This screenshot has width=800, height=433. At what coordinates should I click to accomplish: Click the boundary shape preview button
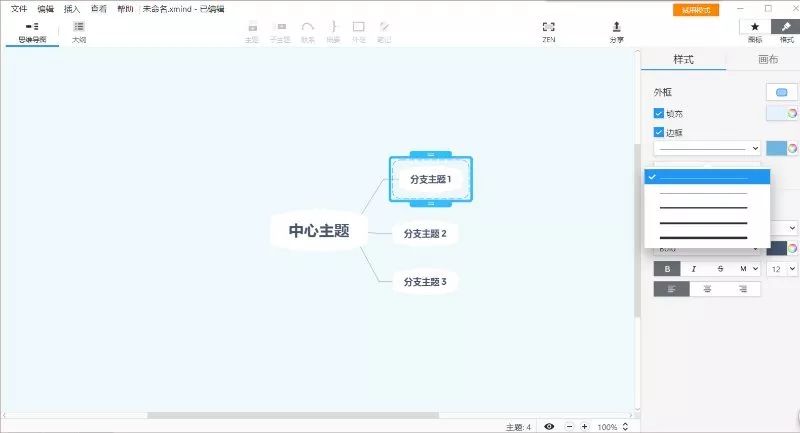pyautogui.click(x=781, y=92)
